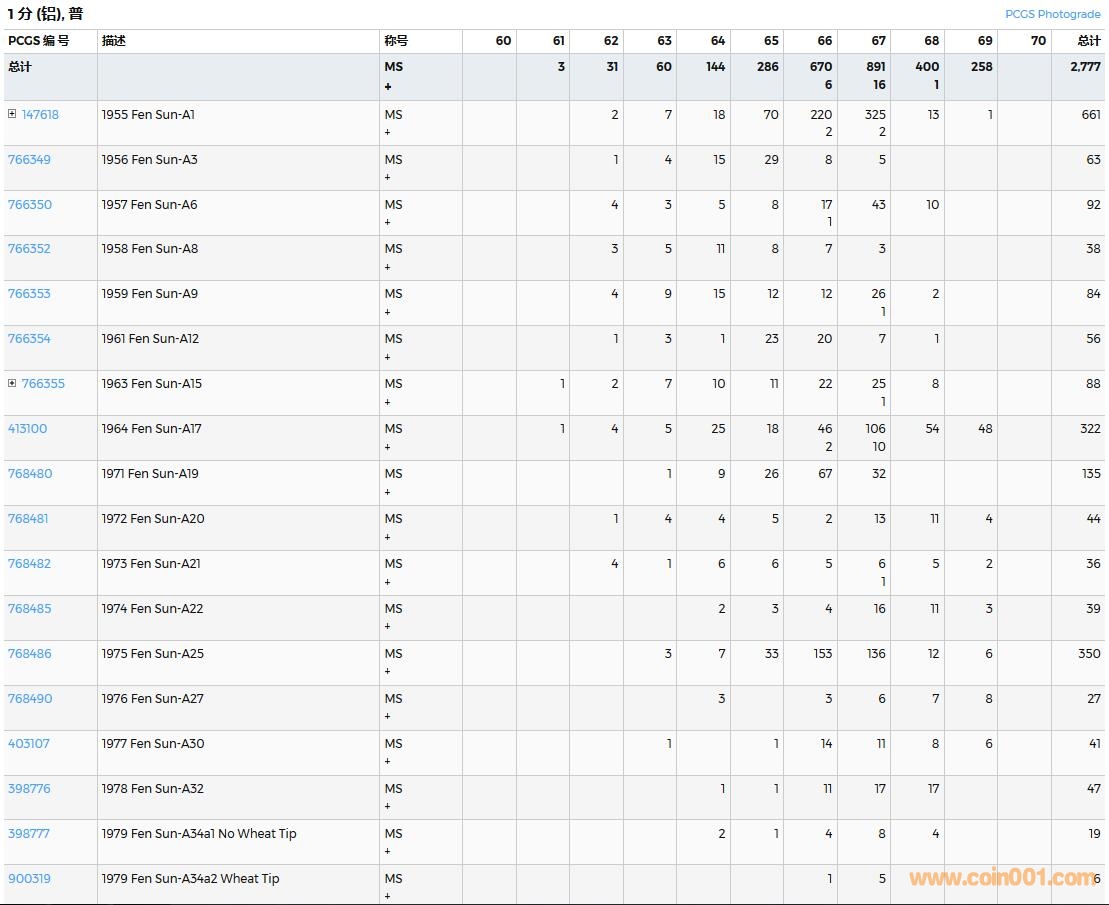The width and height of the screenshot is (1109, 905).
Task: Click the 413100 link for 1964 Fen
Action: click(x=28, y=429)
